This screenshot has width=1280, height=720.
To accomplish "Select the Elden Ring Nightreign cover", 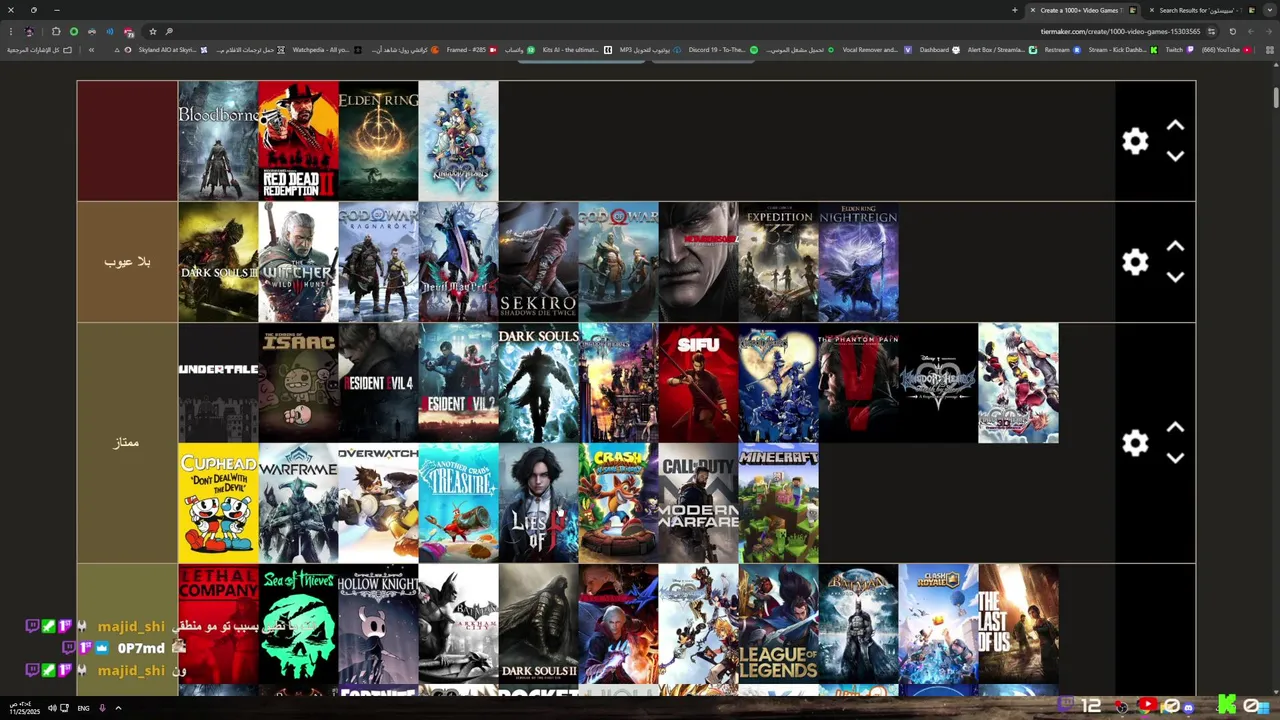I will pyautogui.click(x=858, y=262).
